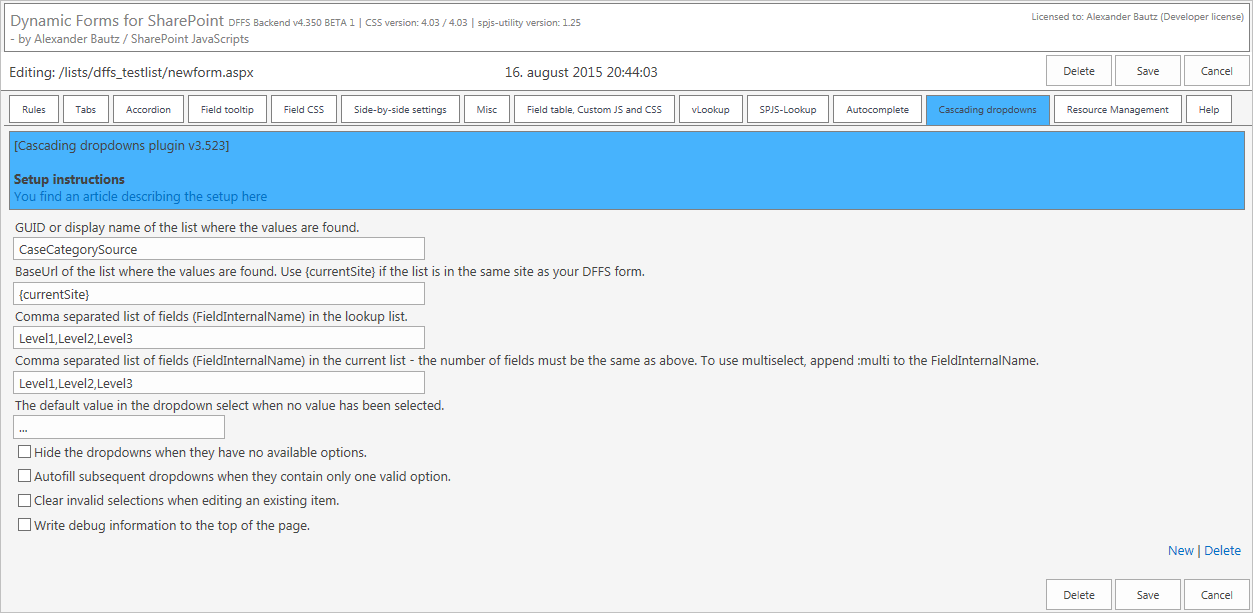1253x613 pixels.
Task: Switch to the Field CSS tab
Action: [x=303, y=109]
